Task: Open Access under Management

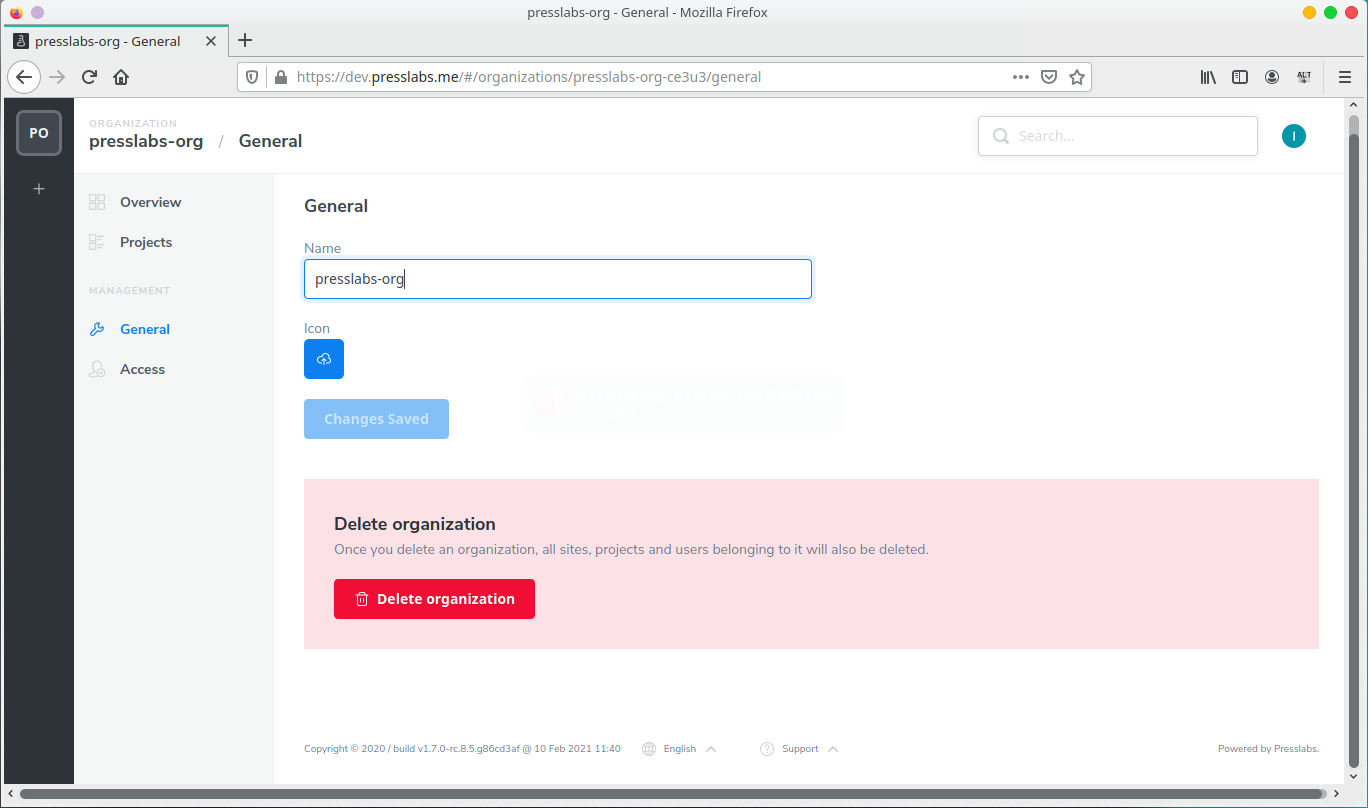Action: pyautogui.click(x=142, y=369)
